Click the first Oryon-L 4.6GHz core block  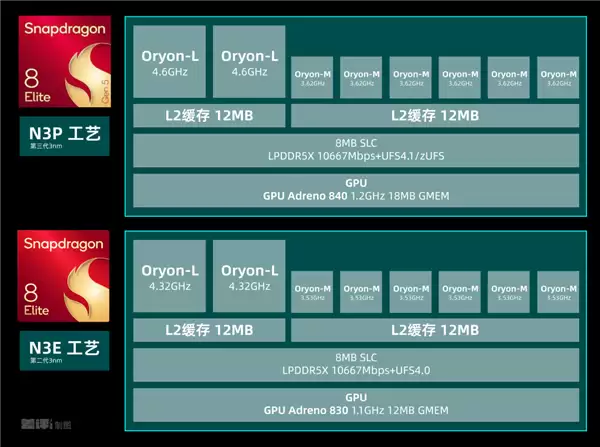[168, 62]
